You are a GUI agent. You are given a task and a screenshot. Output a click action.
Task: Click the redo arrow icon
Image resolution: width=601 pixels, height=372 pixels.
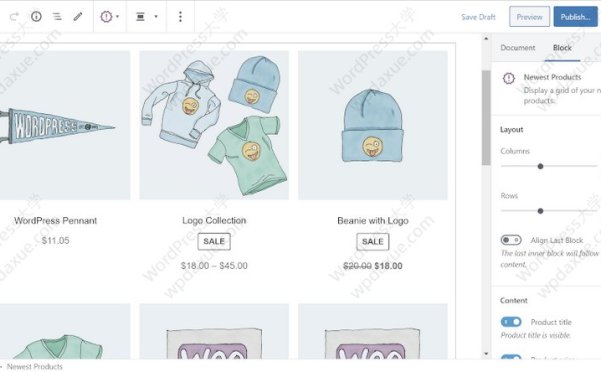14,16
